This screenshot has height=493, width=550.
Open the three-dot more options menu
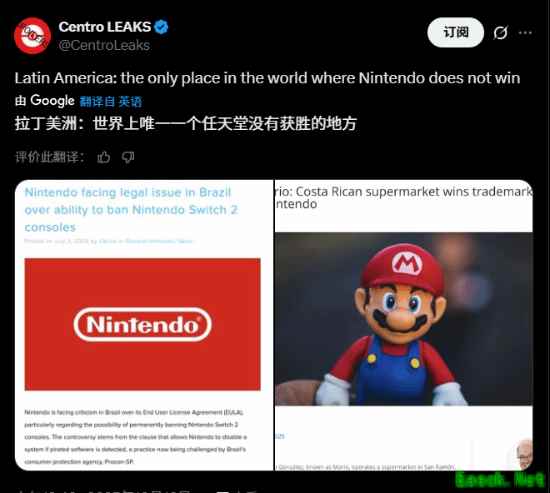pyautogui.click(x=525, y=33)
